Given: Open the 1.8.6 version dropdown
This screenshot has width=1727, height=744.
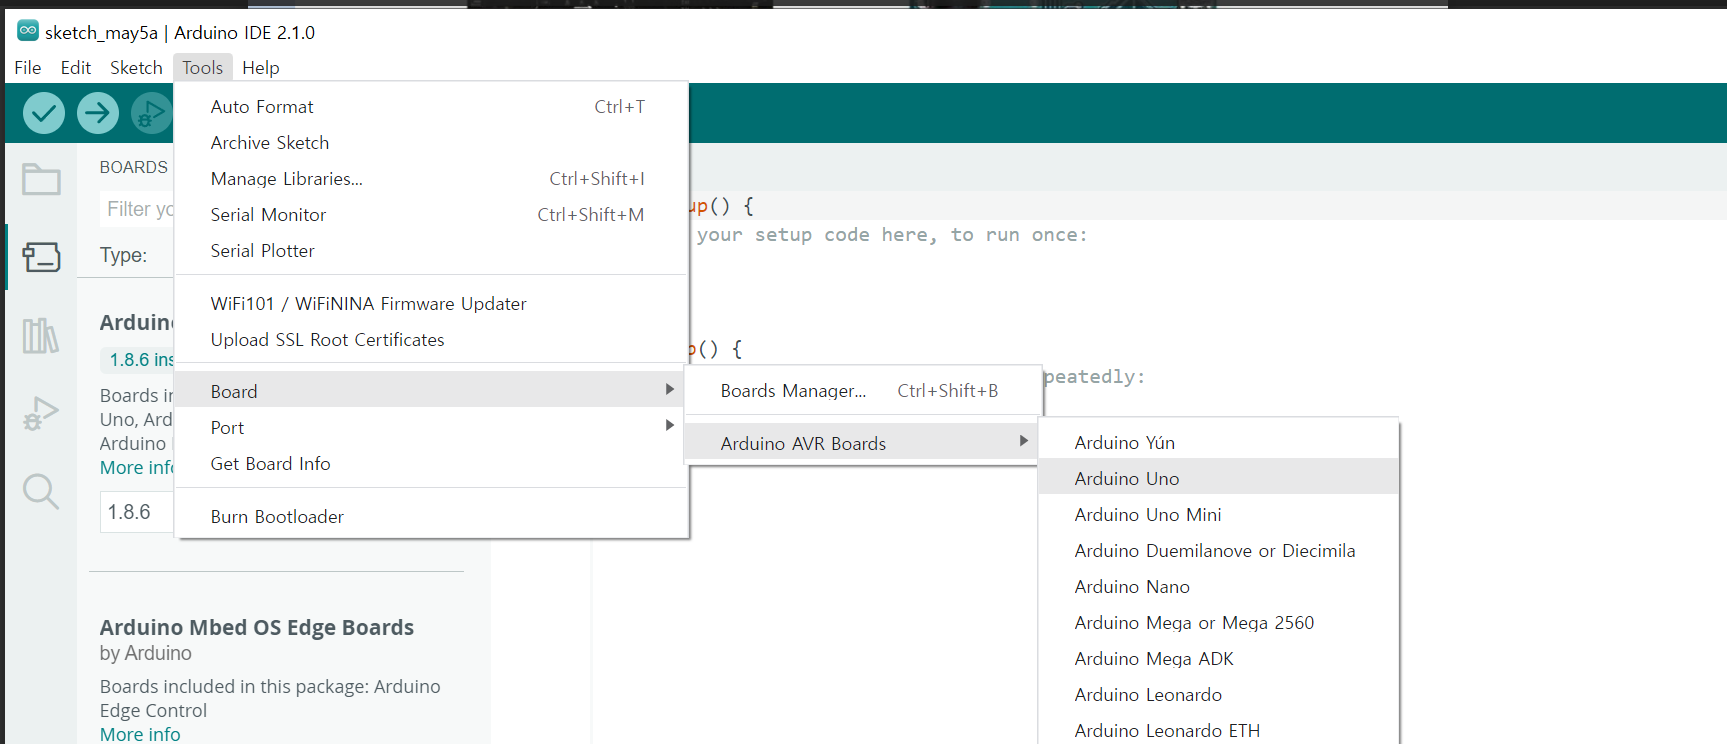Looking at the screenshot, I should 137,512.
